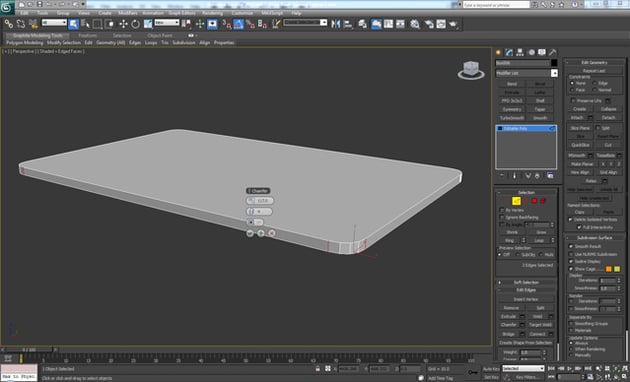Screen dimensions: 630x382
Task: Open the Modify command panel tab
Action: 509,52
